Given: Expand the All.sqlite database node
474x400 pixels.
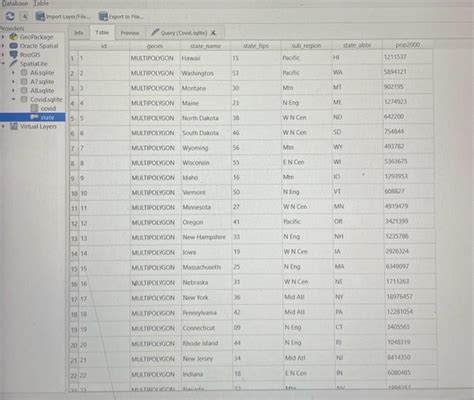Looking at the screenshot, I should [13, 90].
